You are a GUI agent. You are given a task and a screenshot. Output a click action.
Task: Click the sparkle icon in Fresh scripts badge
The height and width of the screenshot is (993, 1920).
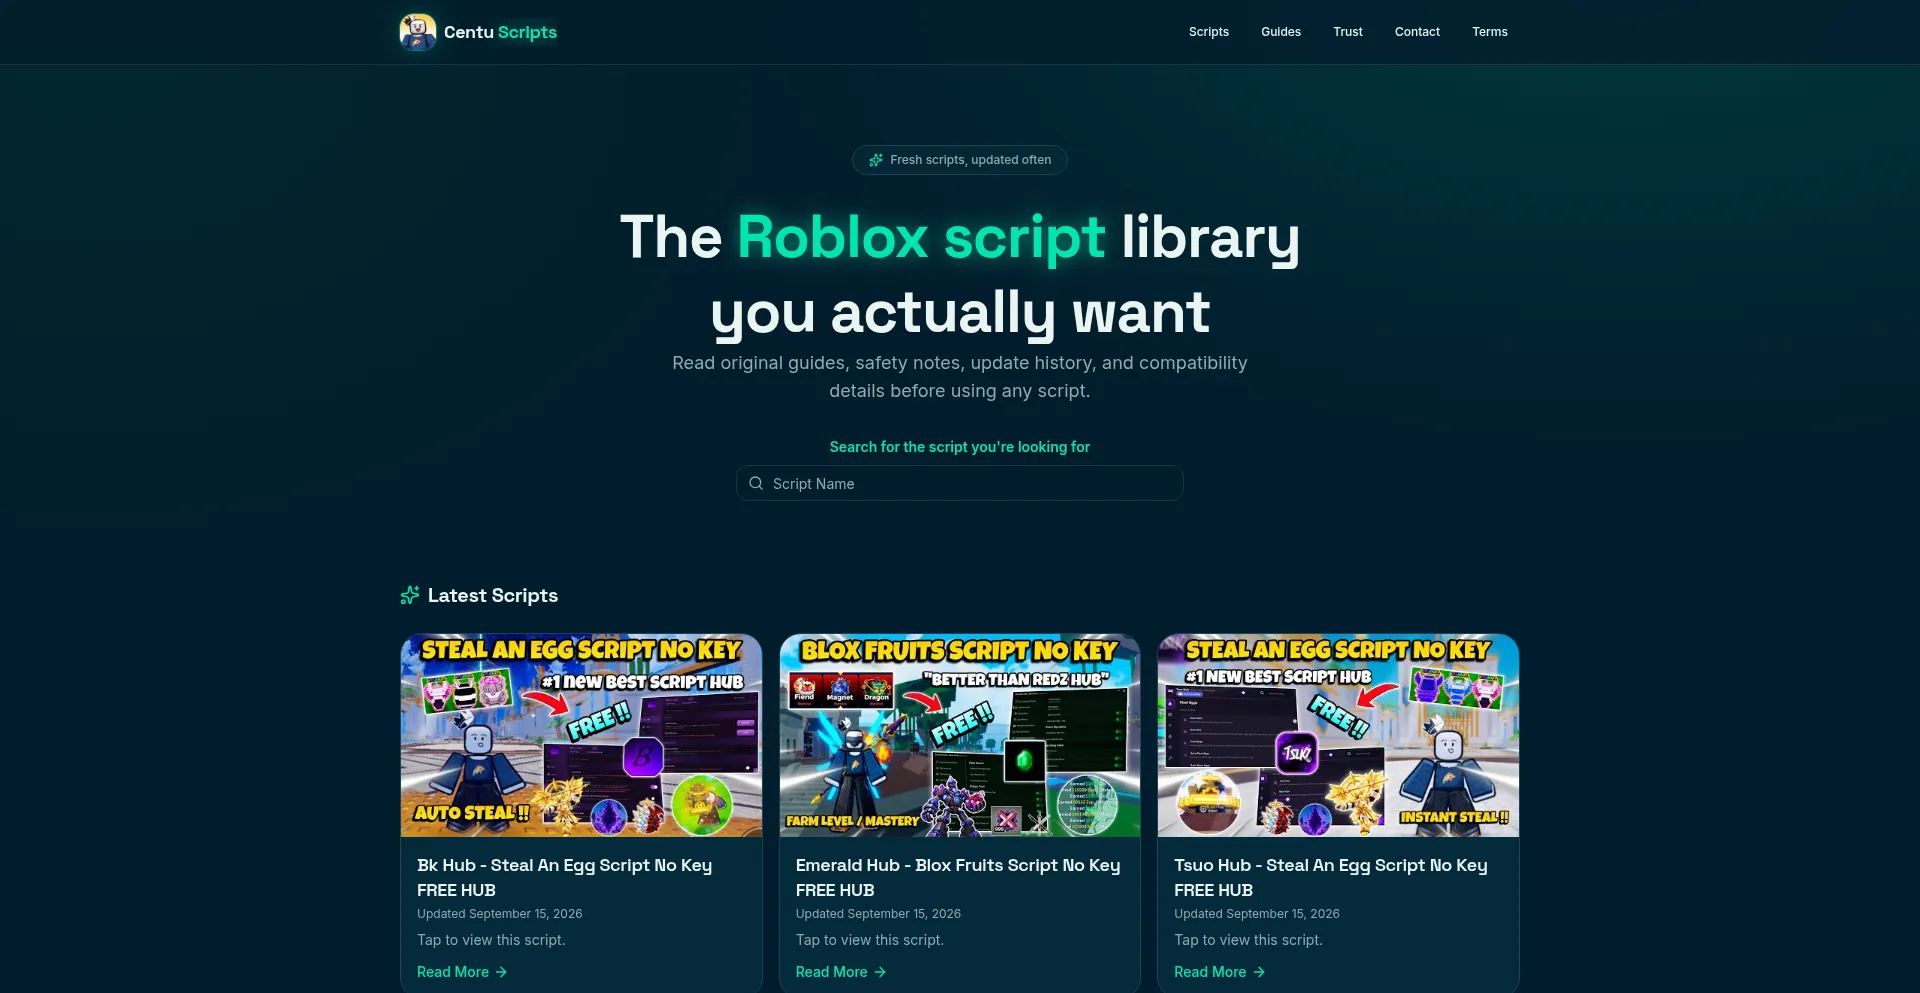pos(876,160)
